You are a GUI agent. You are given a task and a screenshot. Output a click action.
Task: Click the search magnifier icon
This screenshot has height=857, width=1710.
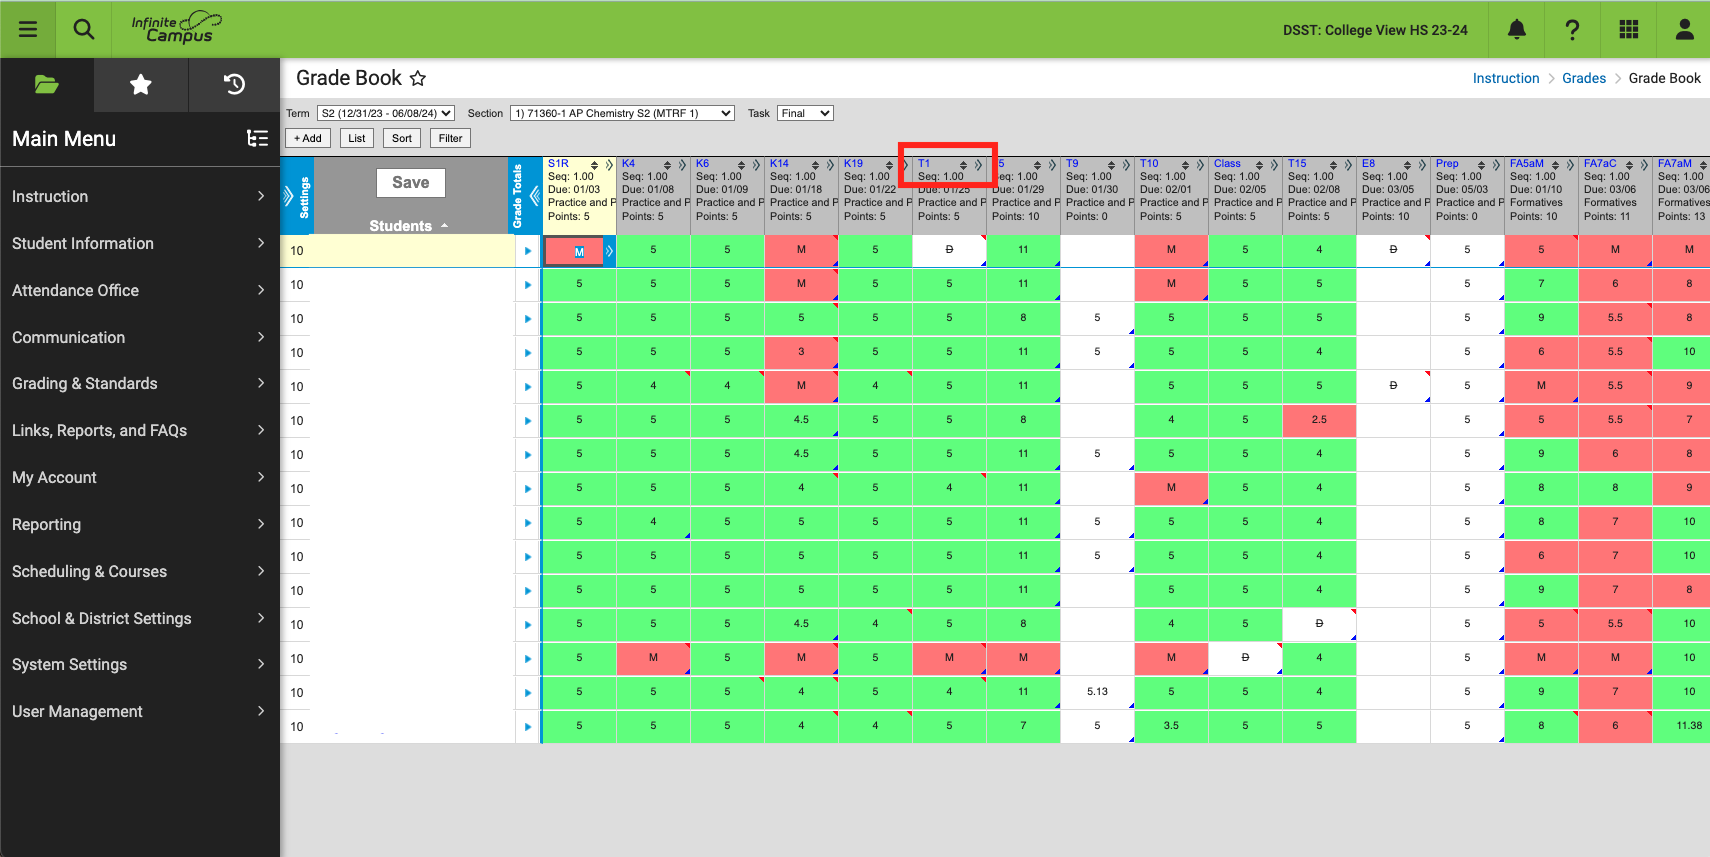84,29
